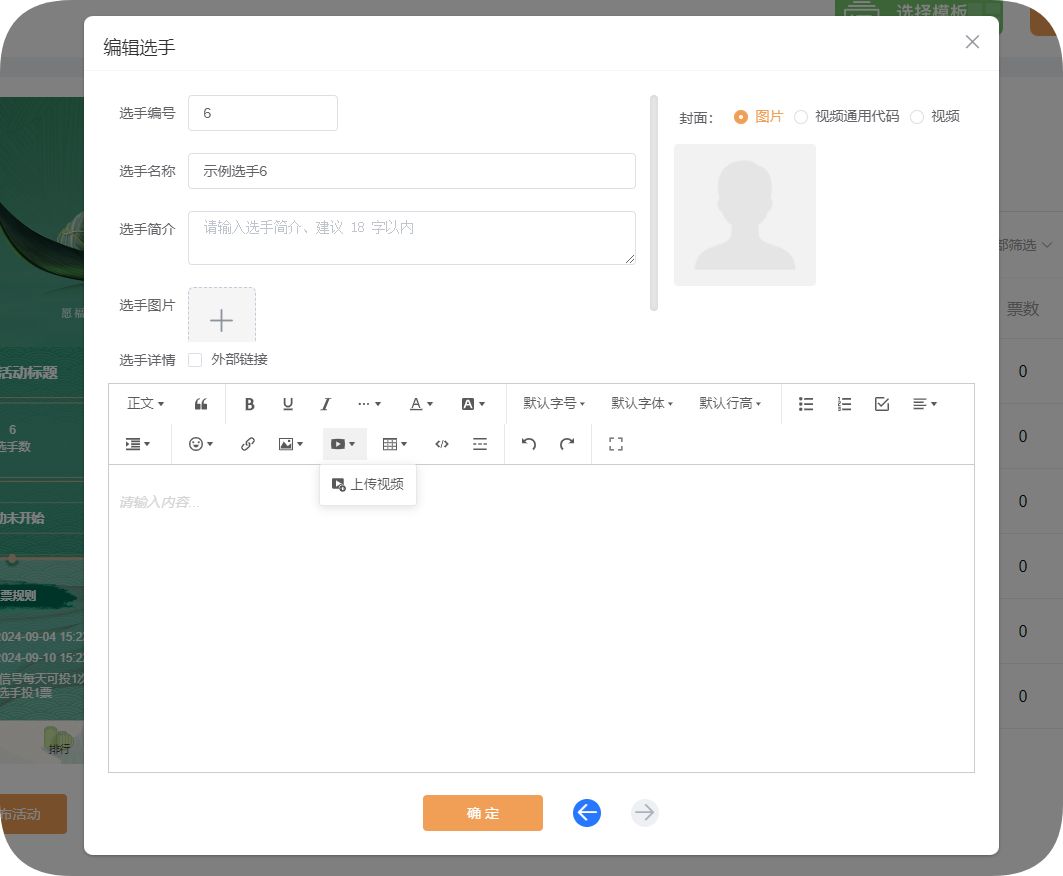Toggle italic text style
Image resolution: width=1063 pixels, height=876 pixels.
[325, 404]
